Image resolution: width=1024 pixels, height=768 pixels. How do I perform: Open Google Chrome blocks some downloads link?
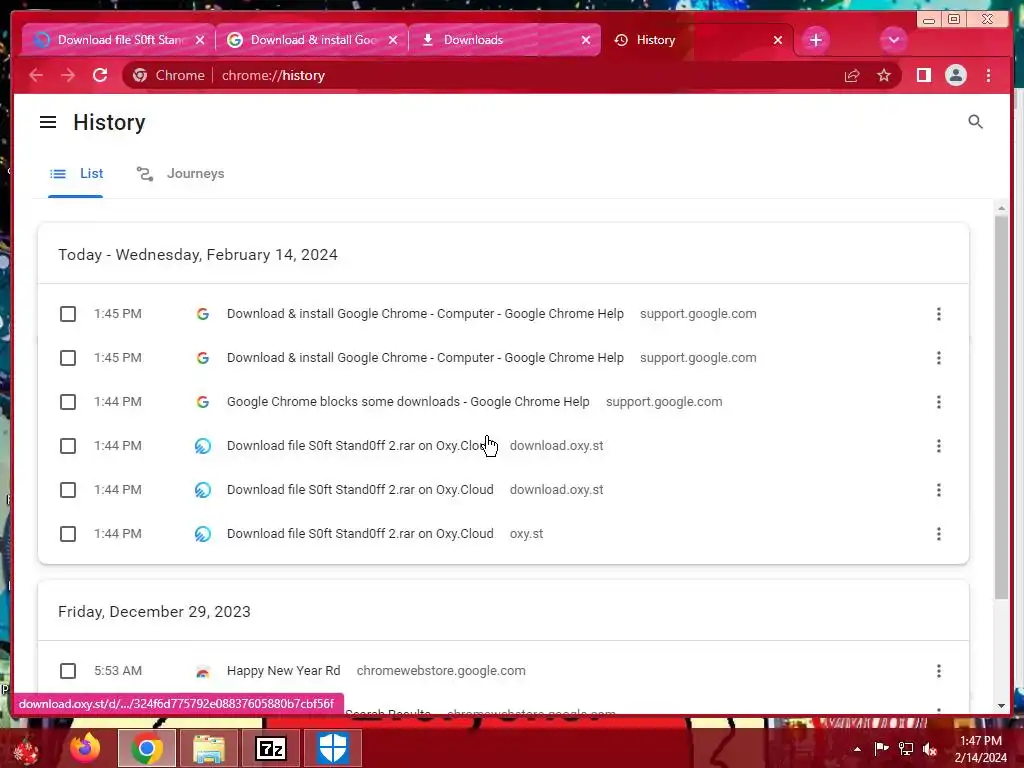coord(408,402)
